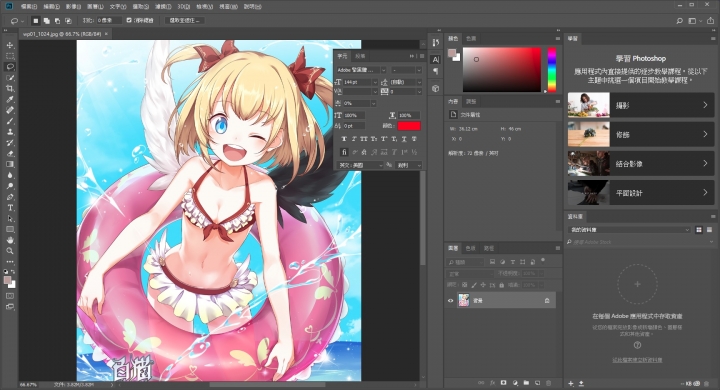Select the Move tool
This screenshot has width=720, height=390.
10,45
